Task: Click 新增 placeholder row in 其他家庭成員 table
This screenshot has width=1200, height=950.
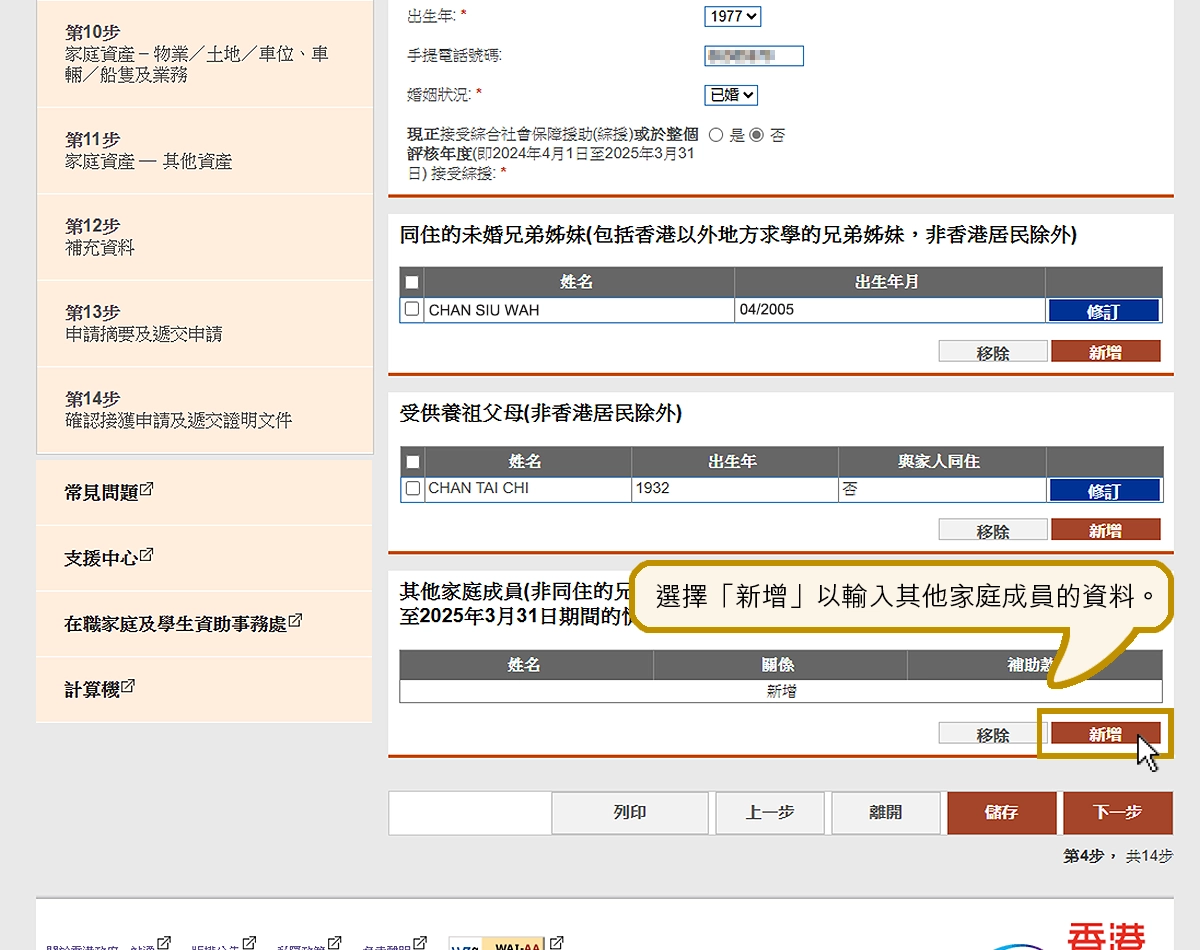Action: [781, 691]
